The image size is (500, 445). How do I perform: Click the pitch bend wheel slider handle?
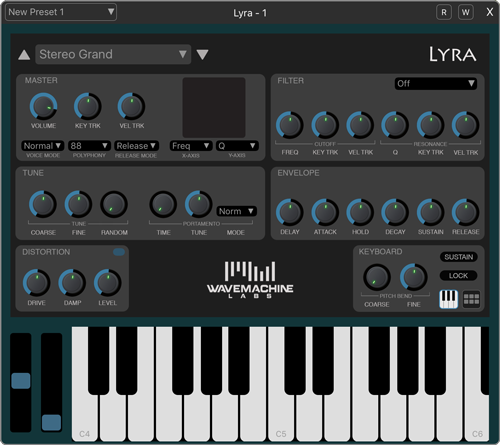pyautogui.click(x=21, y=381)
